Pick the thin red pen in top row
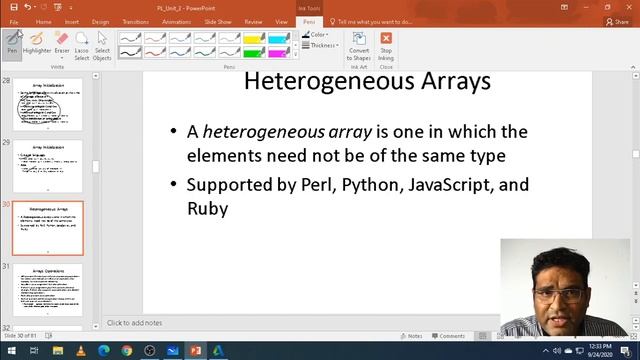This screenshot has height=360, width=640. [x=155, y=38]
